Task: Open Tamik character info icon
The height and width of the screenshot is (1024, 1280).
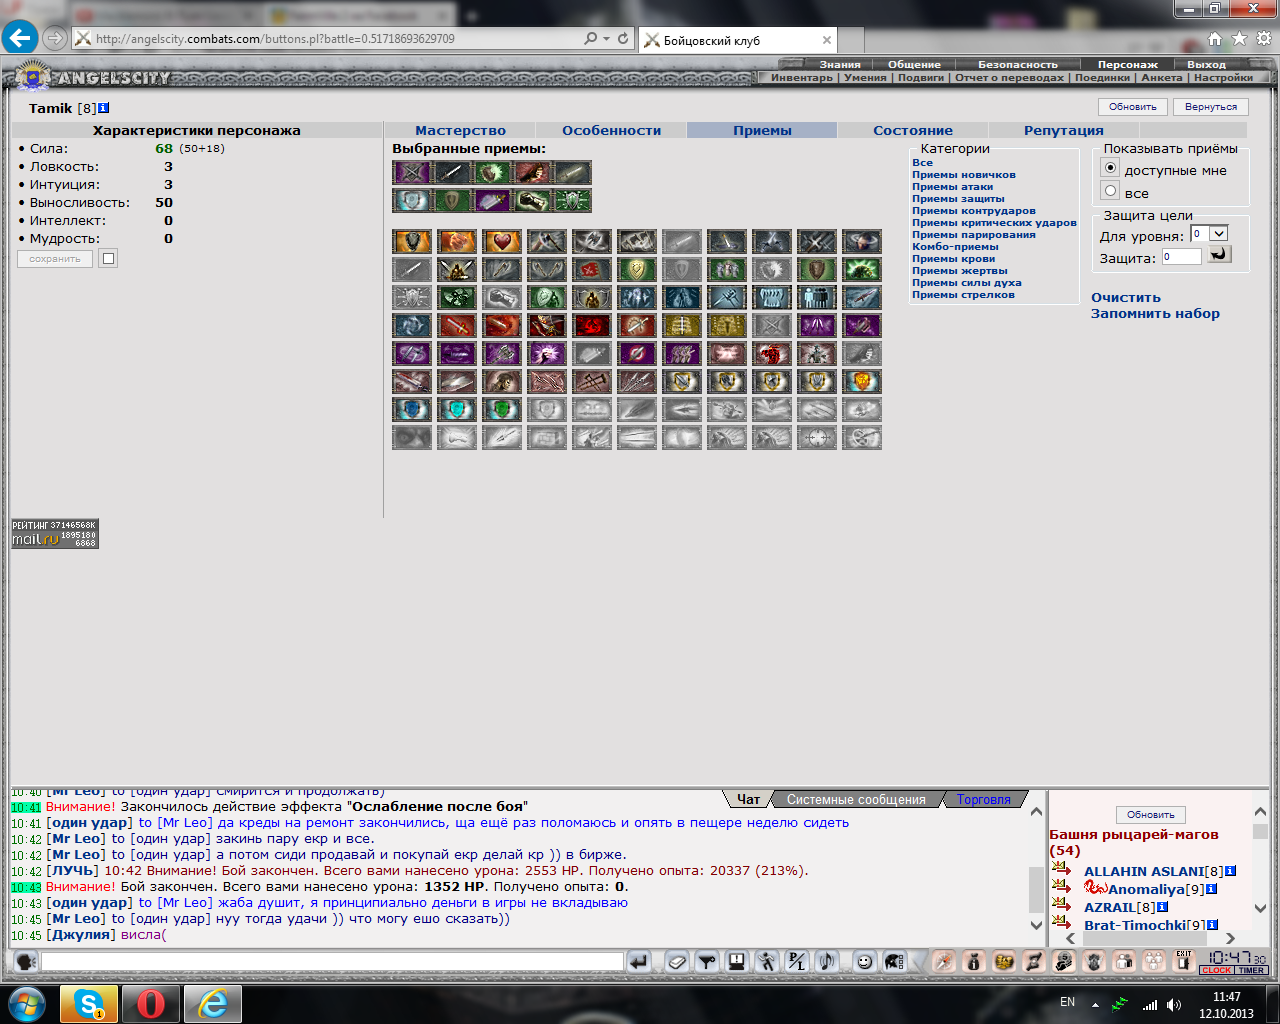Action: [104, 108]
